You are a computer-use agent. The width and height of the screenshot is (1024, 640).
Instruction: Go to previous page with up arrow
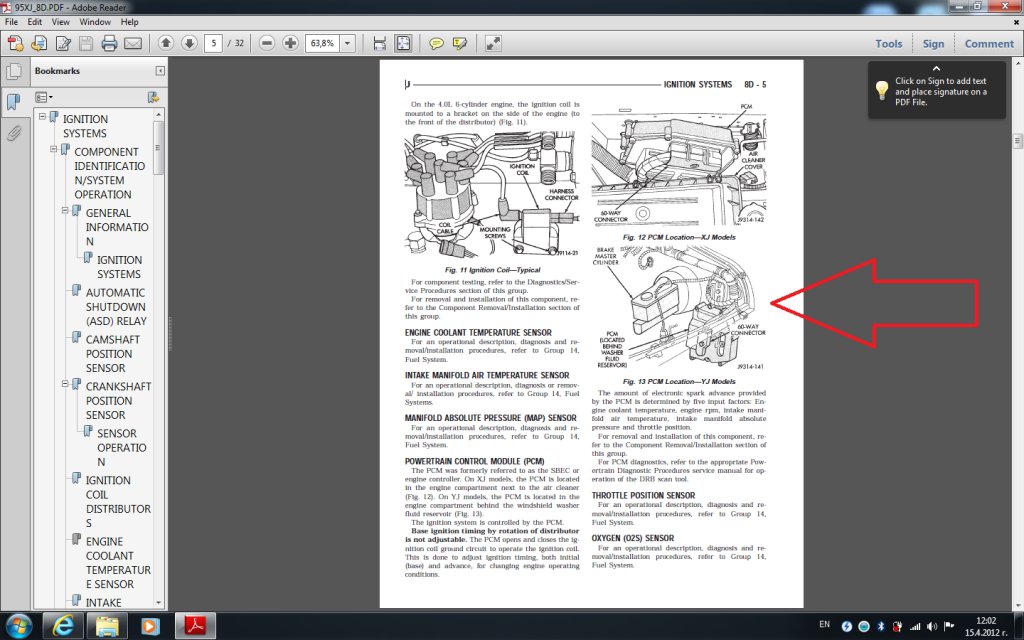click(x=166, y=43)
